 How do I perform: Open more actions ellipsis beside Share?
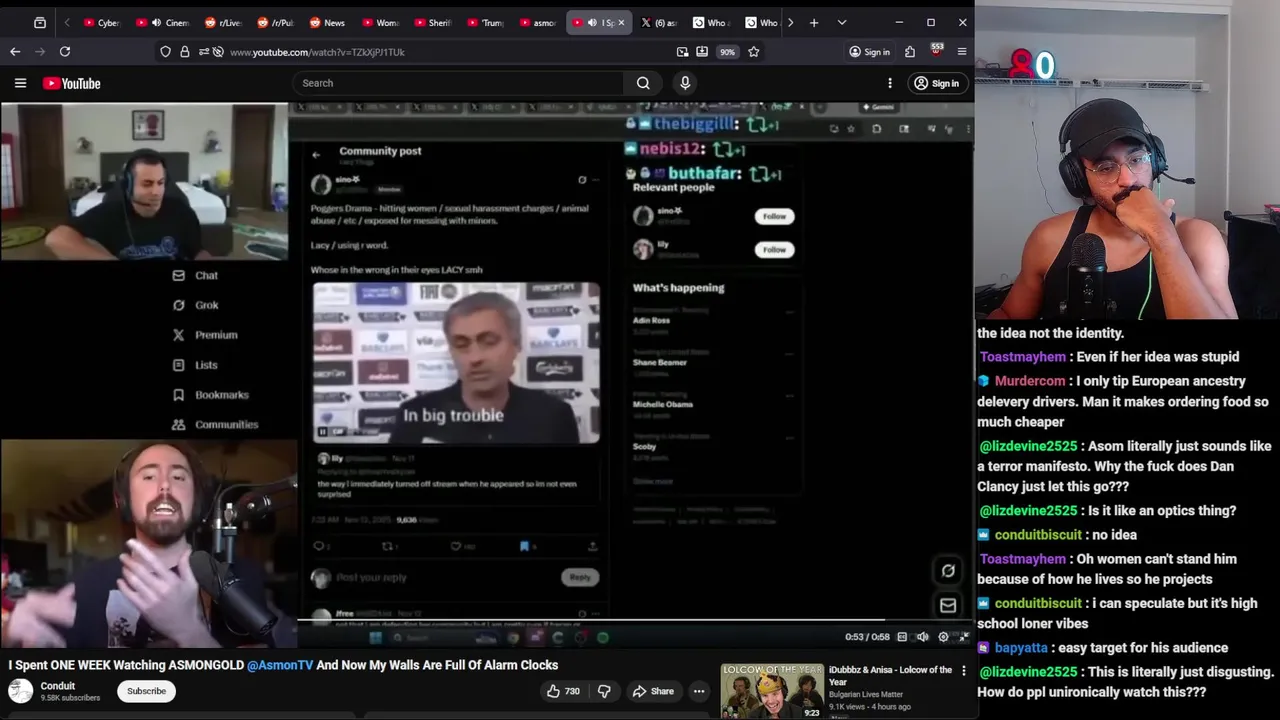click(x=699, y=691)
